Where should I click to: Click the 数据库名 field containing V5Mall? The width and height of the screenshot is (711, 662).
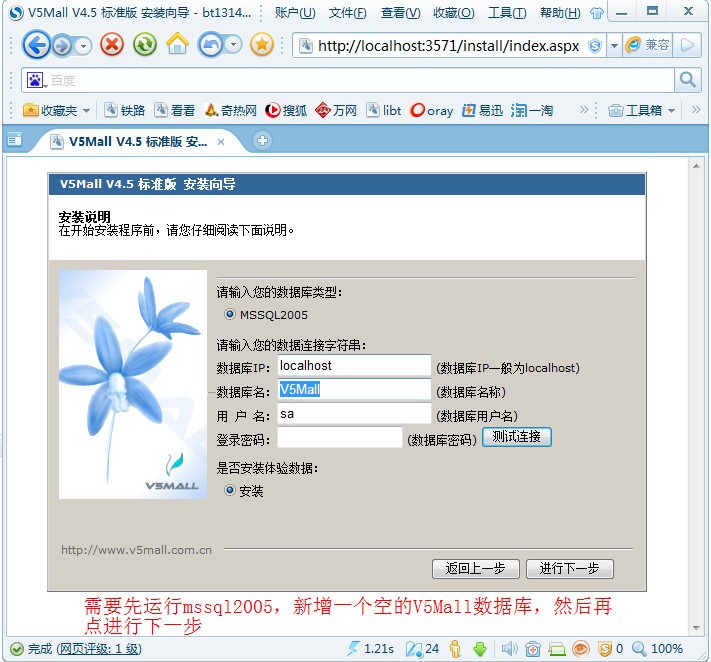pos(354,389)
